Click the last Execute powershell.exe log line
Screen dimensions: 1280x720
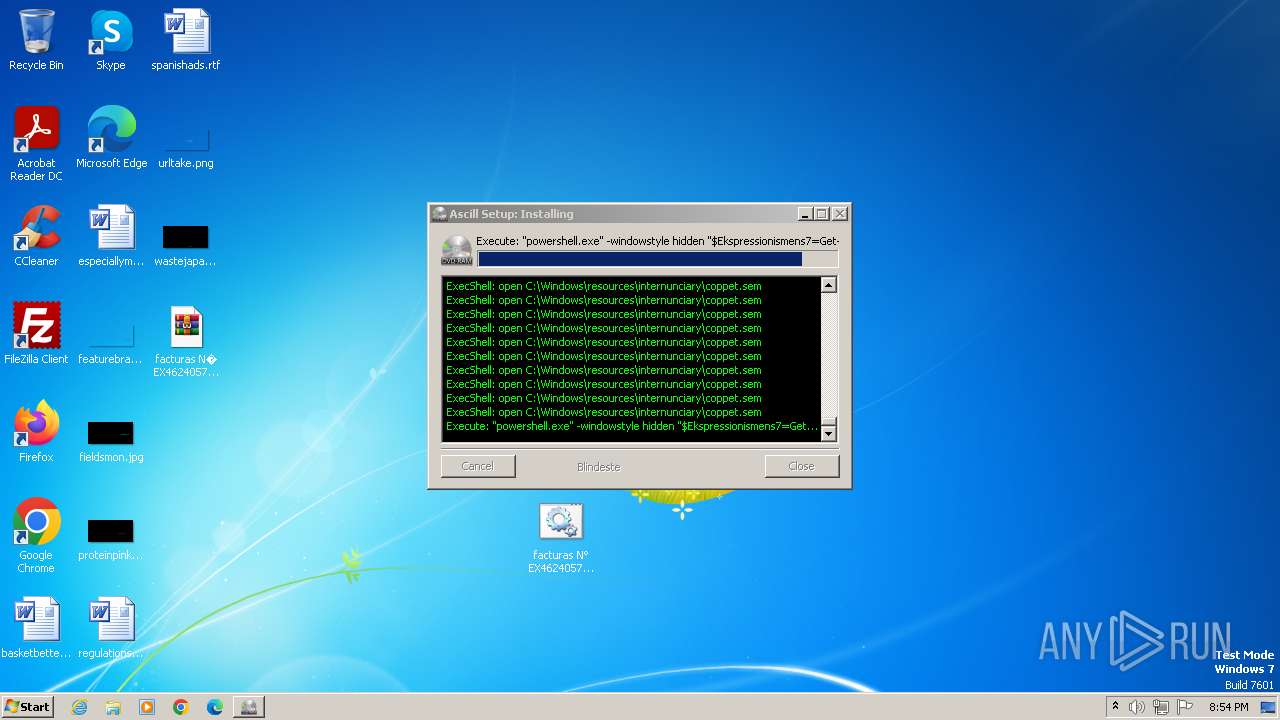[632, 426]
